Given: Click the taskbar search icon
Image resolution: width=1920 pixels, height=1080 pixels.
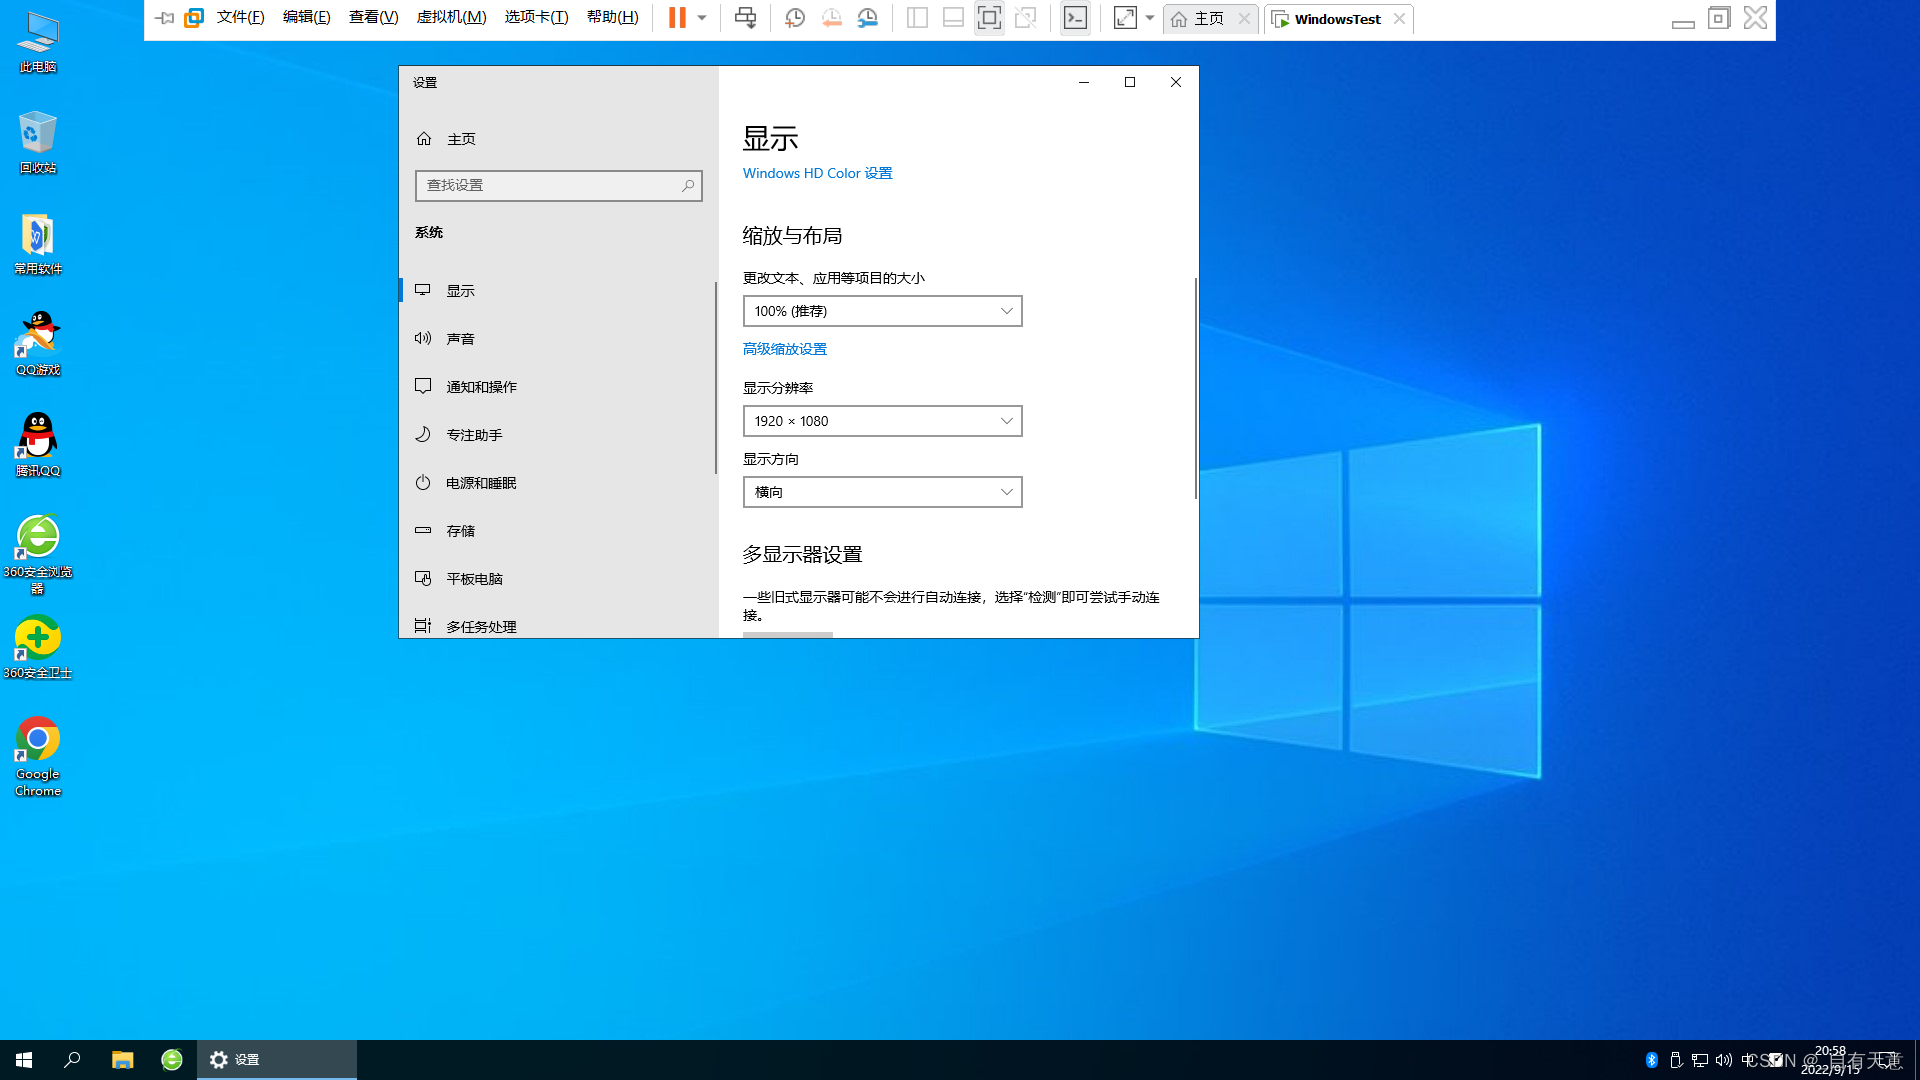Looking at the screenshot, I should (x=72, y=1060).
